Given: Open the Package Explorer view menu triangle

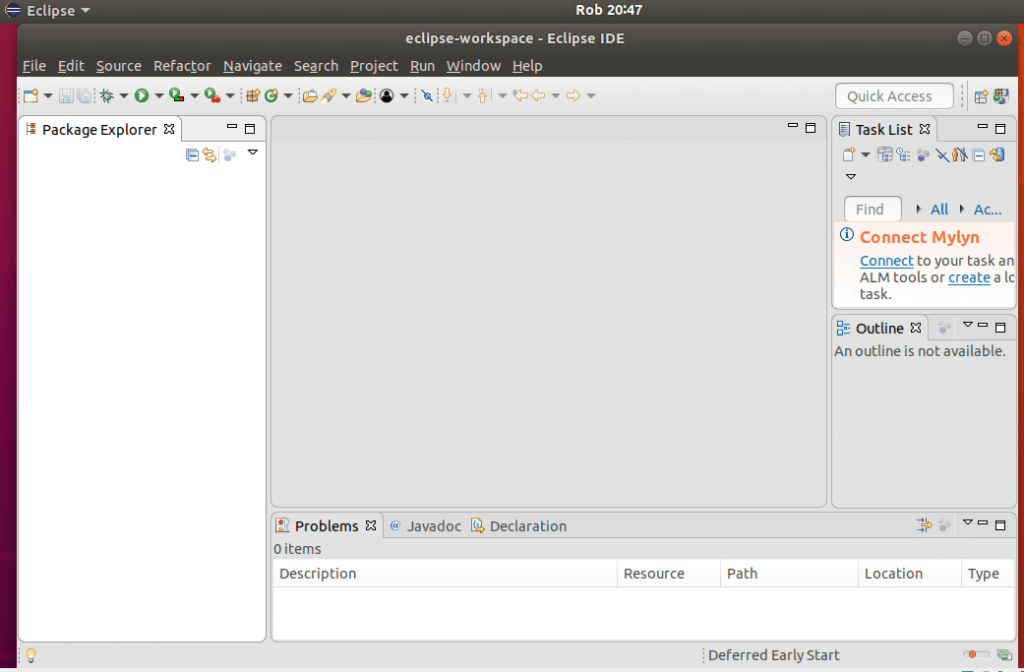Looking at the screenshot, I should [x=252, y=152].
